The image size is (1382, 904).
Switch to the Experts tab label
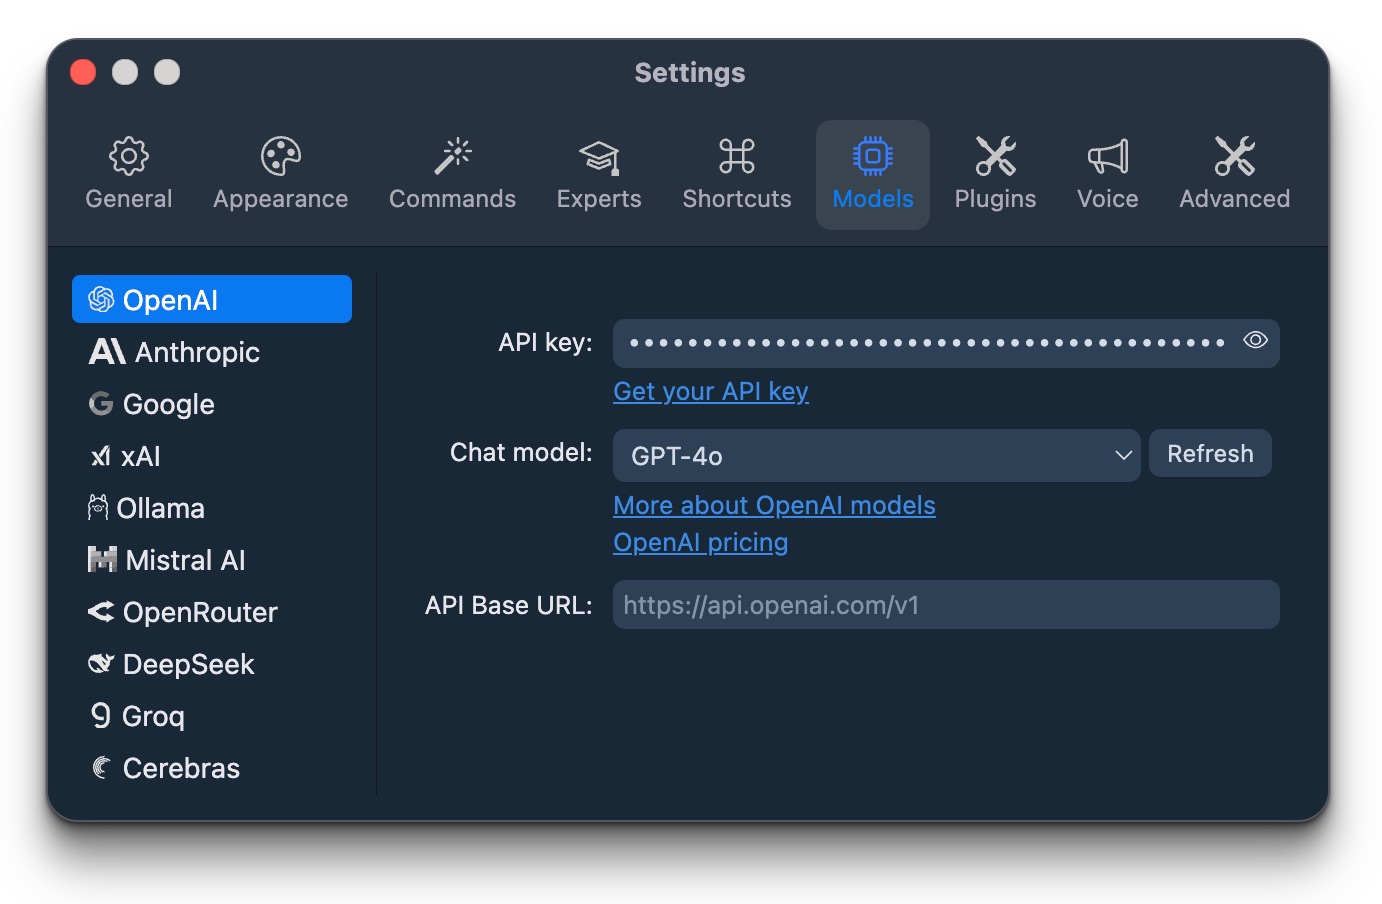(599, 199)
